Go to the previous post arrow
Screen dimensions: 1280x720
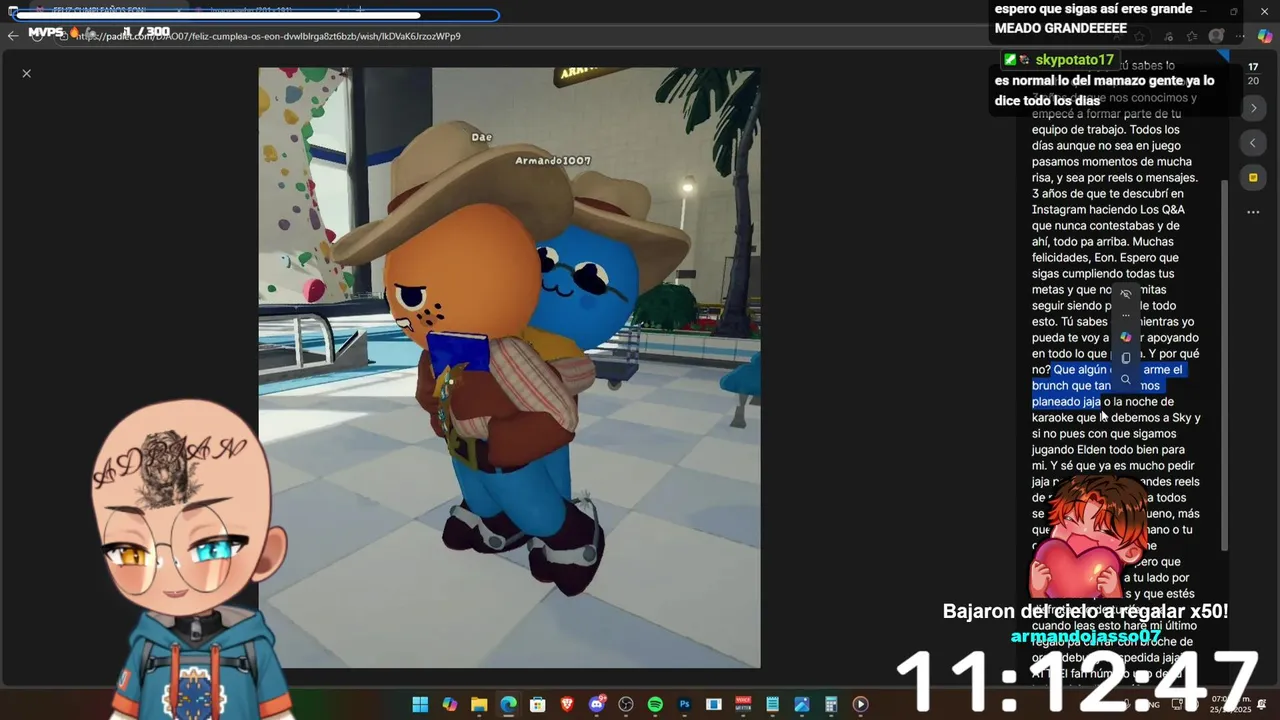tap(1253, 143)
